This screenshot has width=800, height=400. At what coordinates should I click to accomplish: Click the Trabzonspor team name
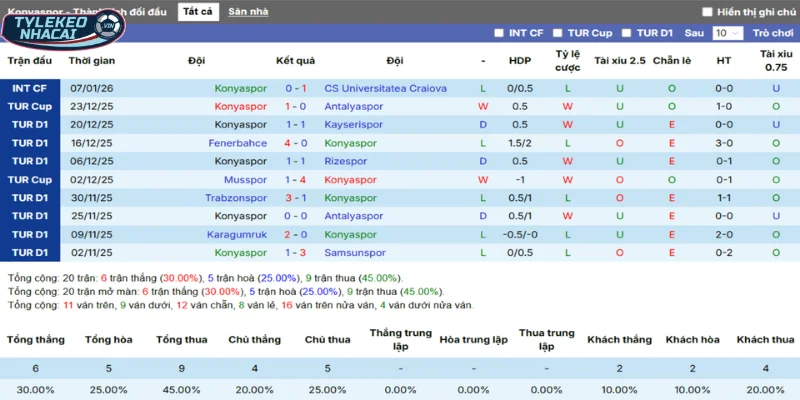236,198
